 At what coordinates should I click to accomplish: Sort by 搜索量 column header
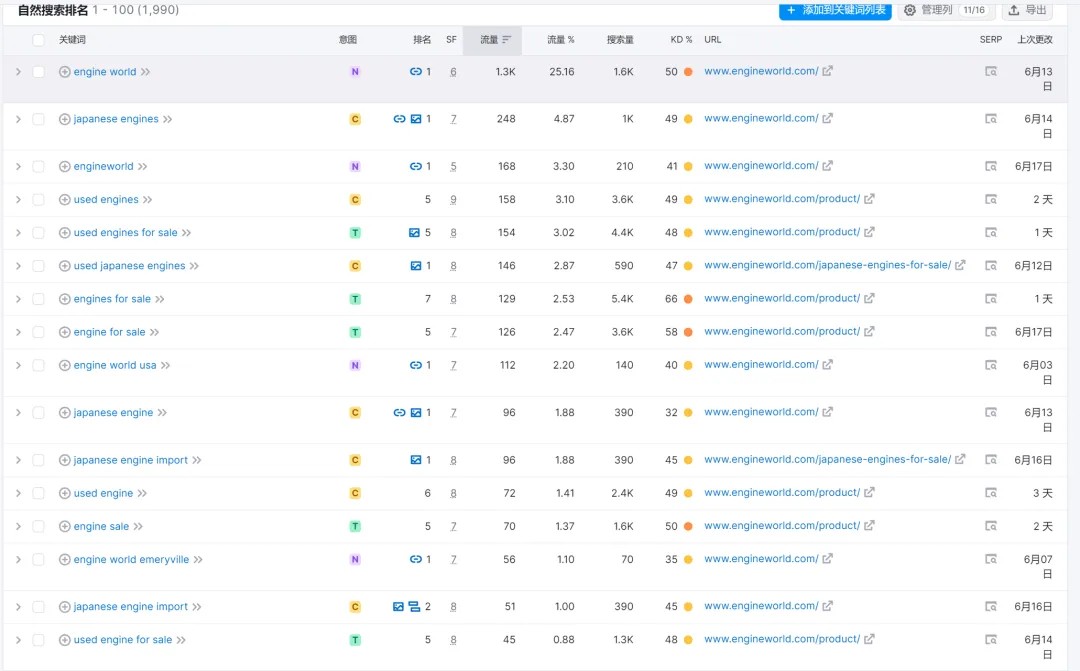(x=620, y=40)
